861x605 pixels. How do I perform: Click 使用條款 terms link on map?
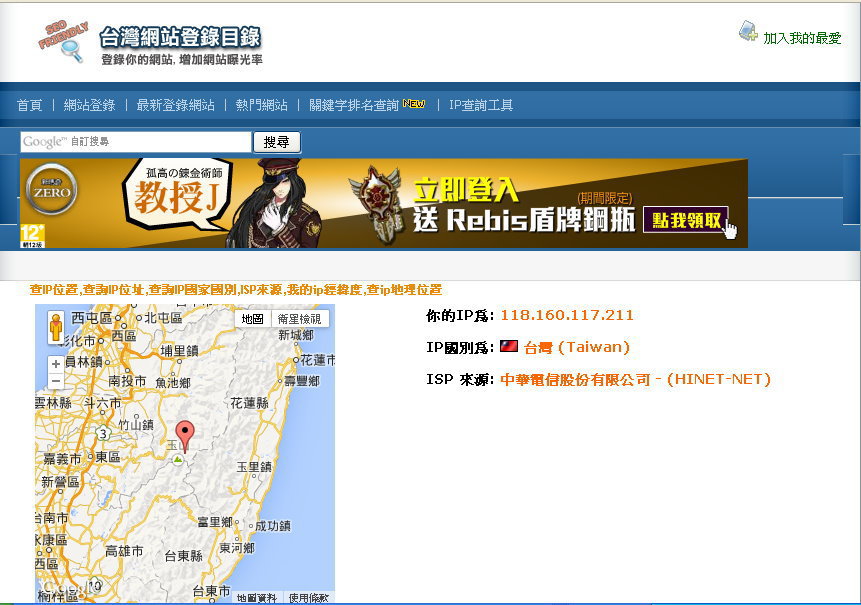[309, 598]
